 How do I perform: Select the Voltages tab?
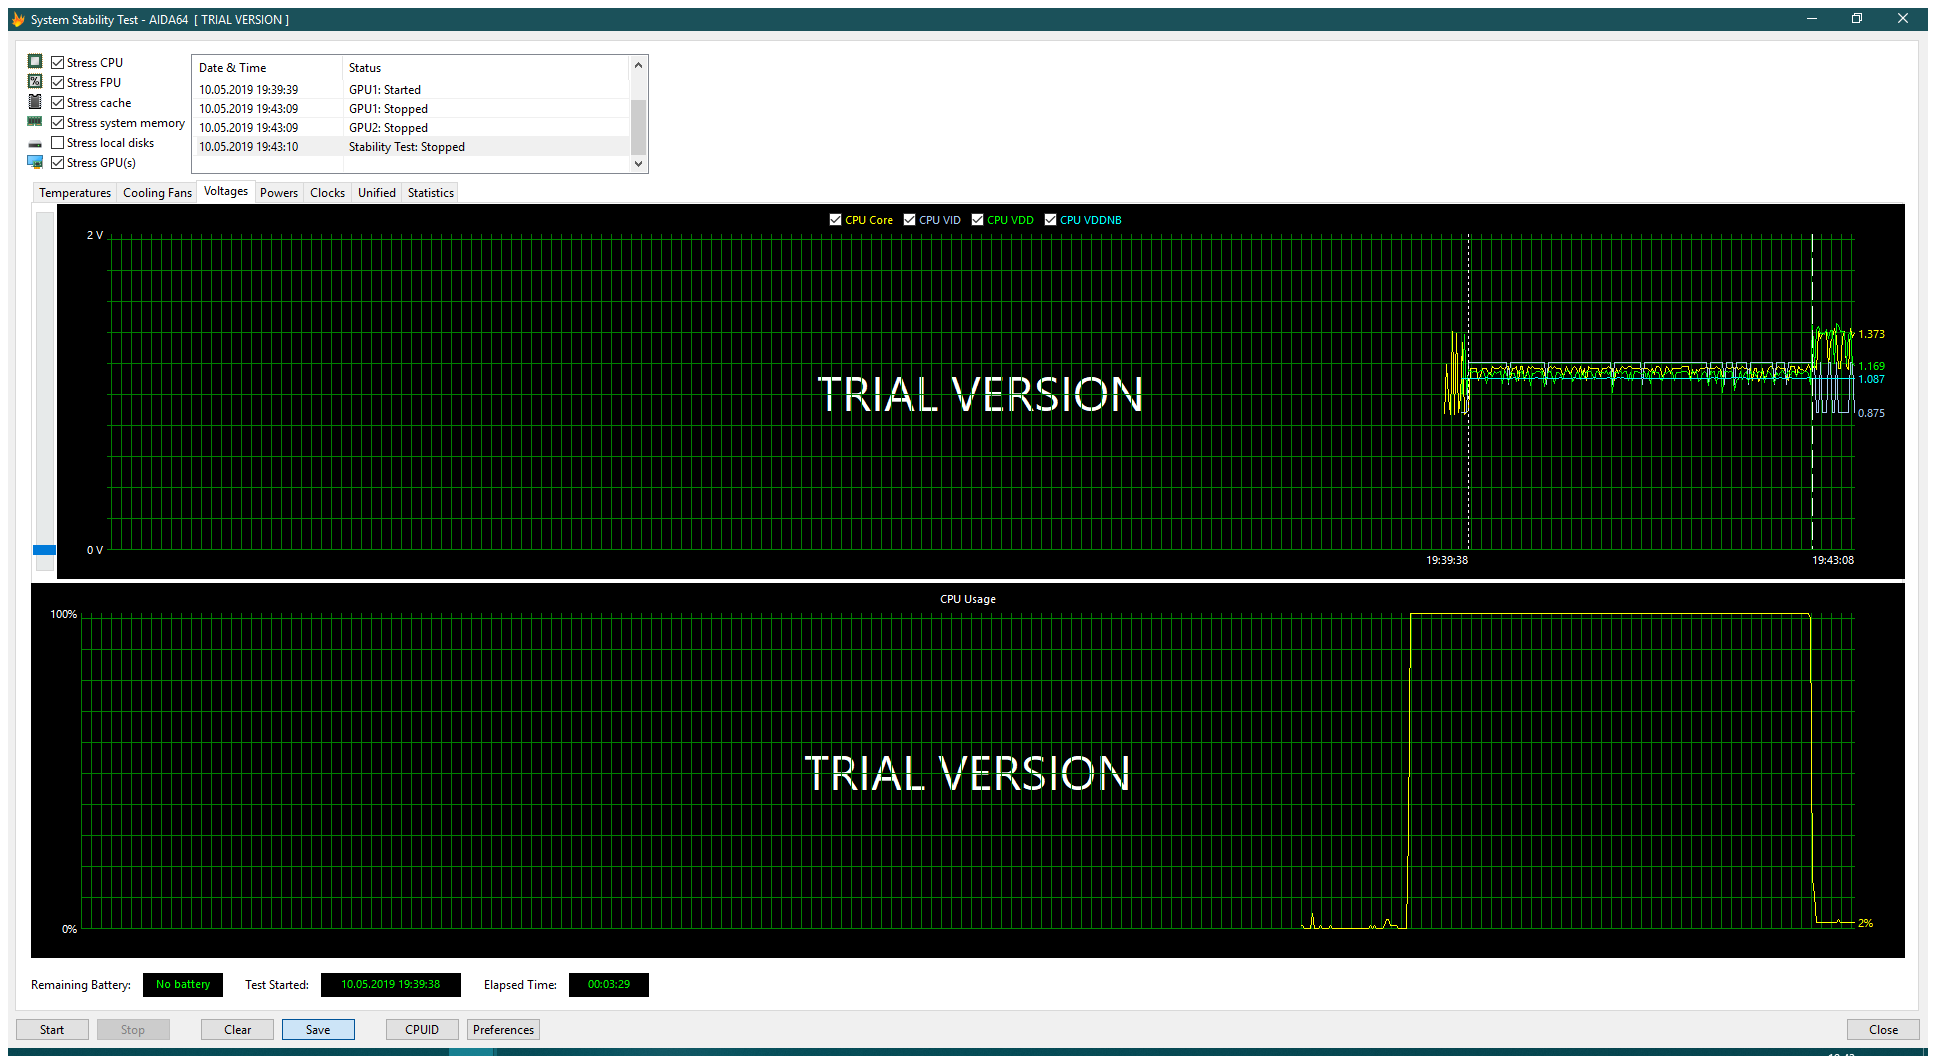tap(226, 191)
